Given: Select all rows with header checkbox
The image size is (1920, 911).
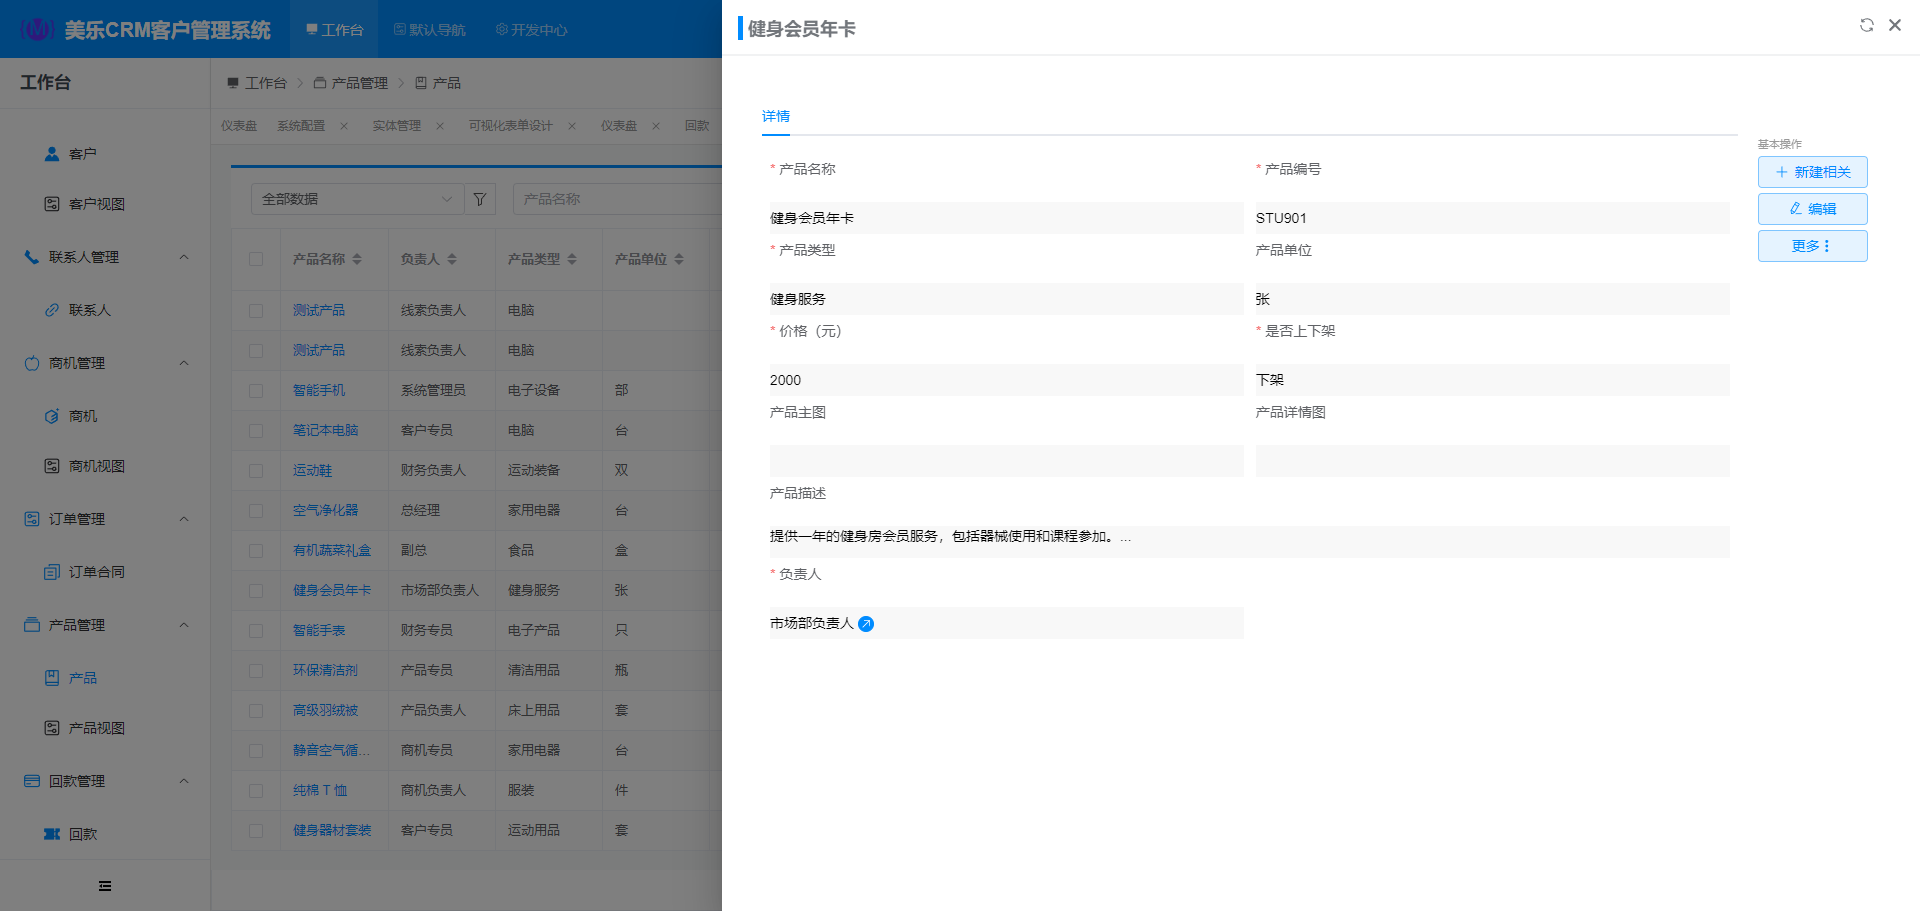Looking at the screenshot, I should (256, 259).
